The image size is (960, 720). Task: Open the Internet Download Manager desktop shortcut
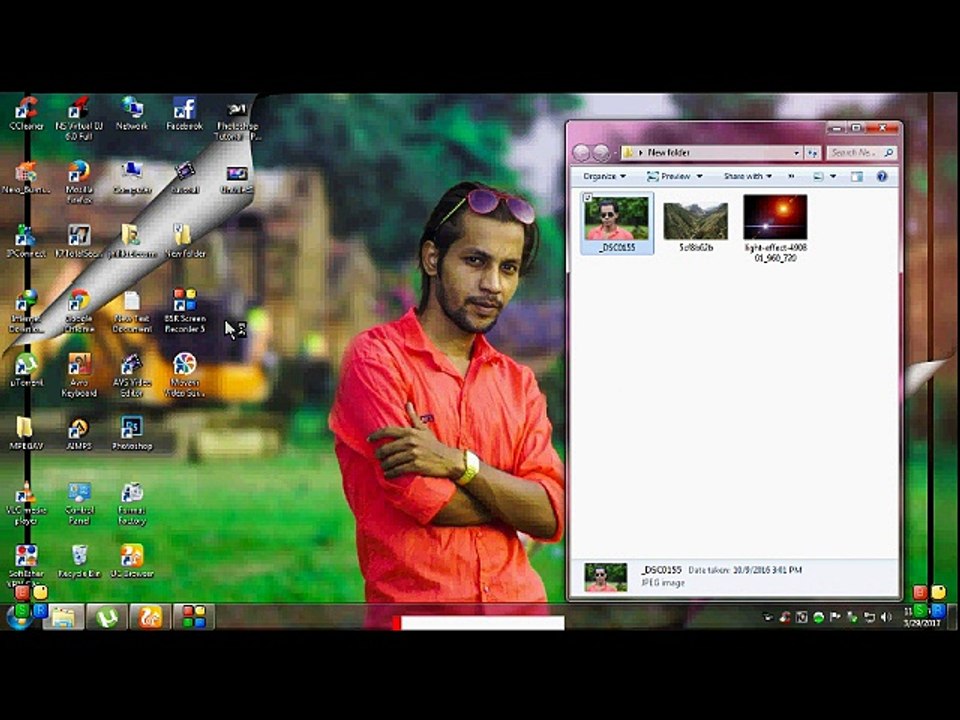(26, 310)
